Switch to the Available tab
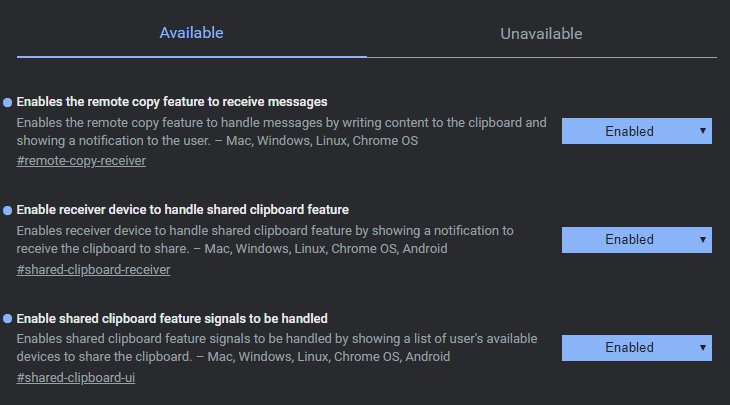This screenshot has width=730, height=405. click(x=191, y=33)
